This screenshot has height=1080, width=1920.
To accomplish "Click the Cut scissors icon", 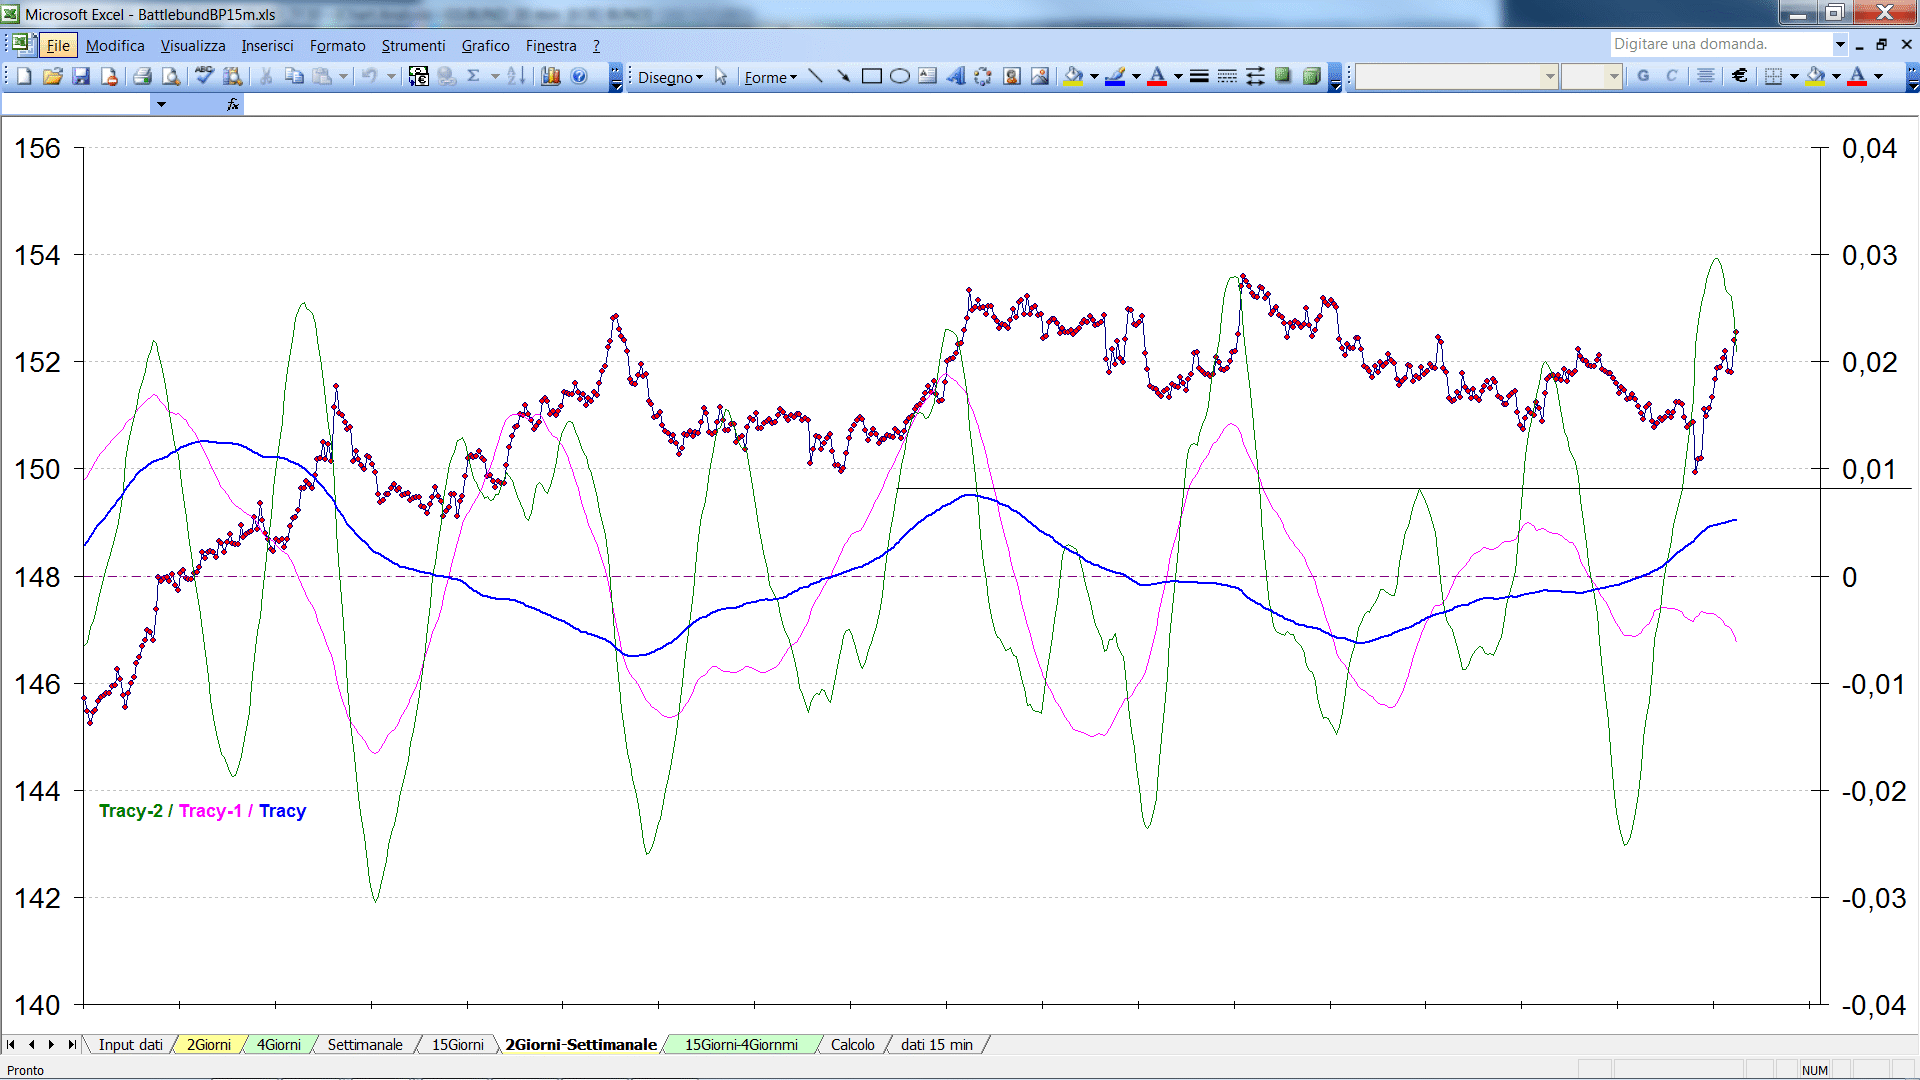I will (266, 76).
